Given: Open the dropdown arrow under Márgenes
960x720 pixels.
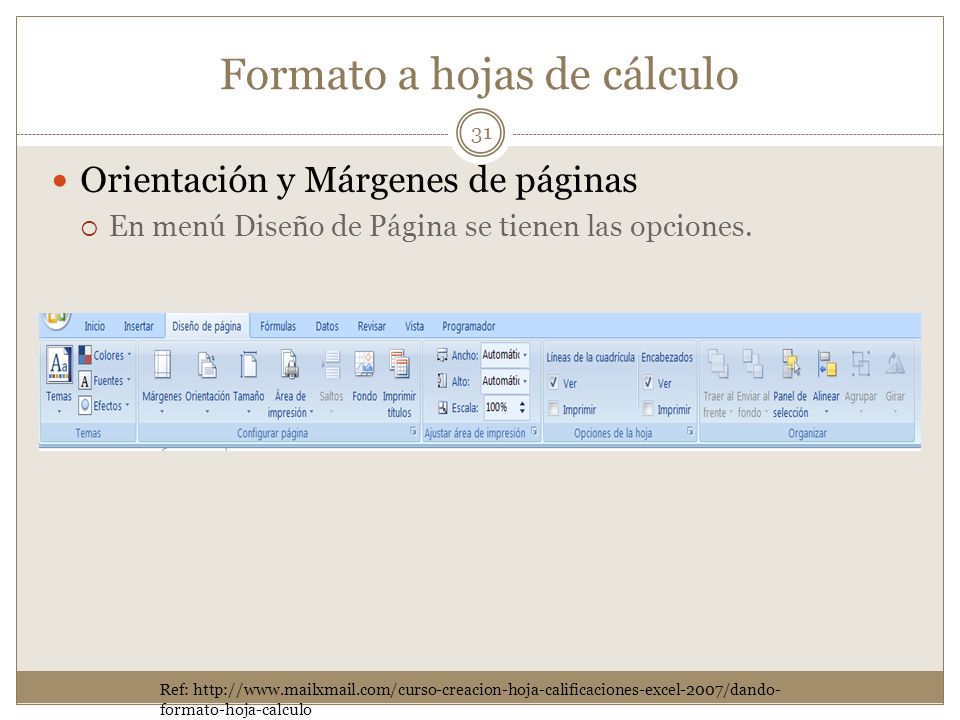Looking at the screenshot, I should [x=162, y=411].
